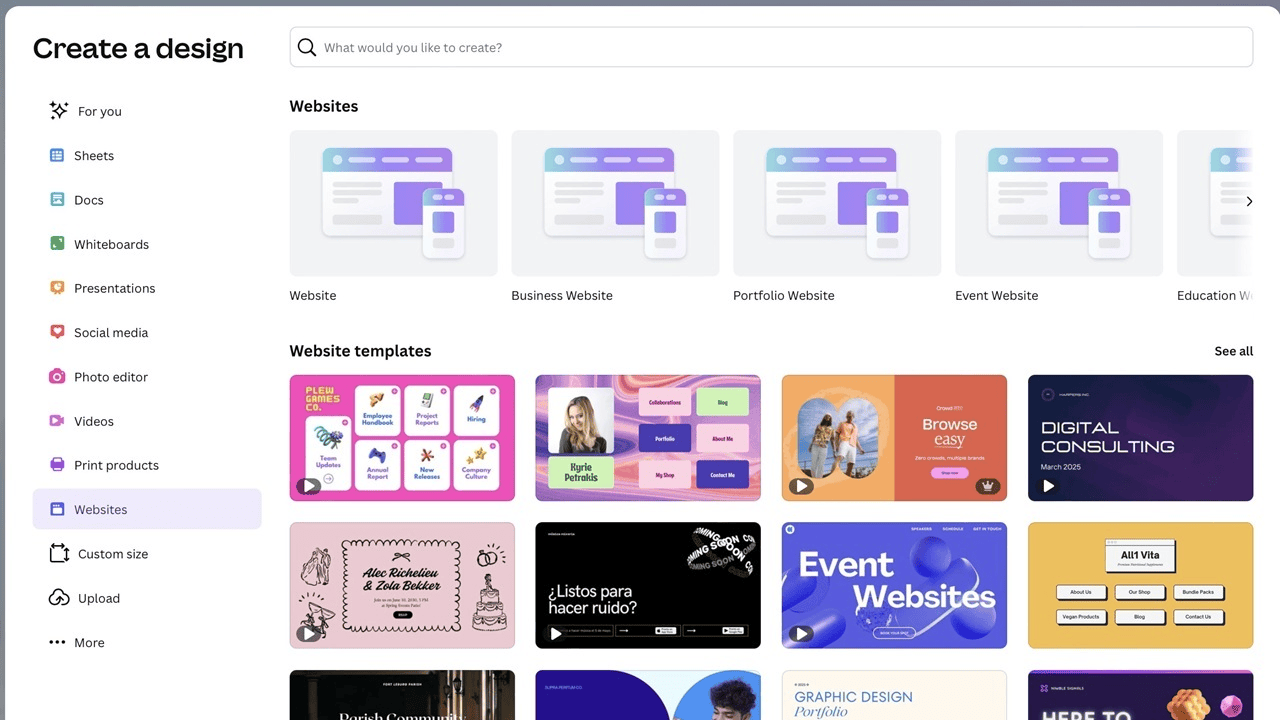Play the Digital Consulting template preview
Viewport: 1280px width, 720px height.
pyautogui.click(x=1048, y=486)
